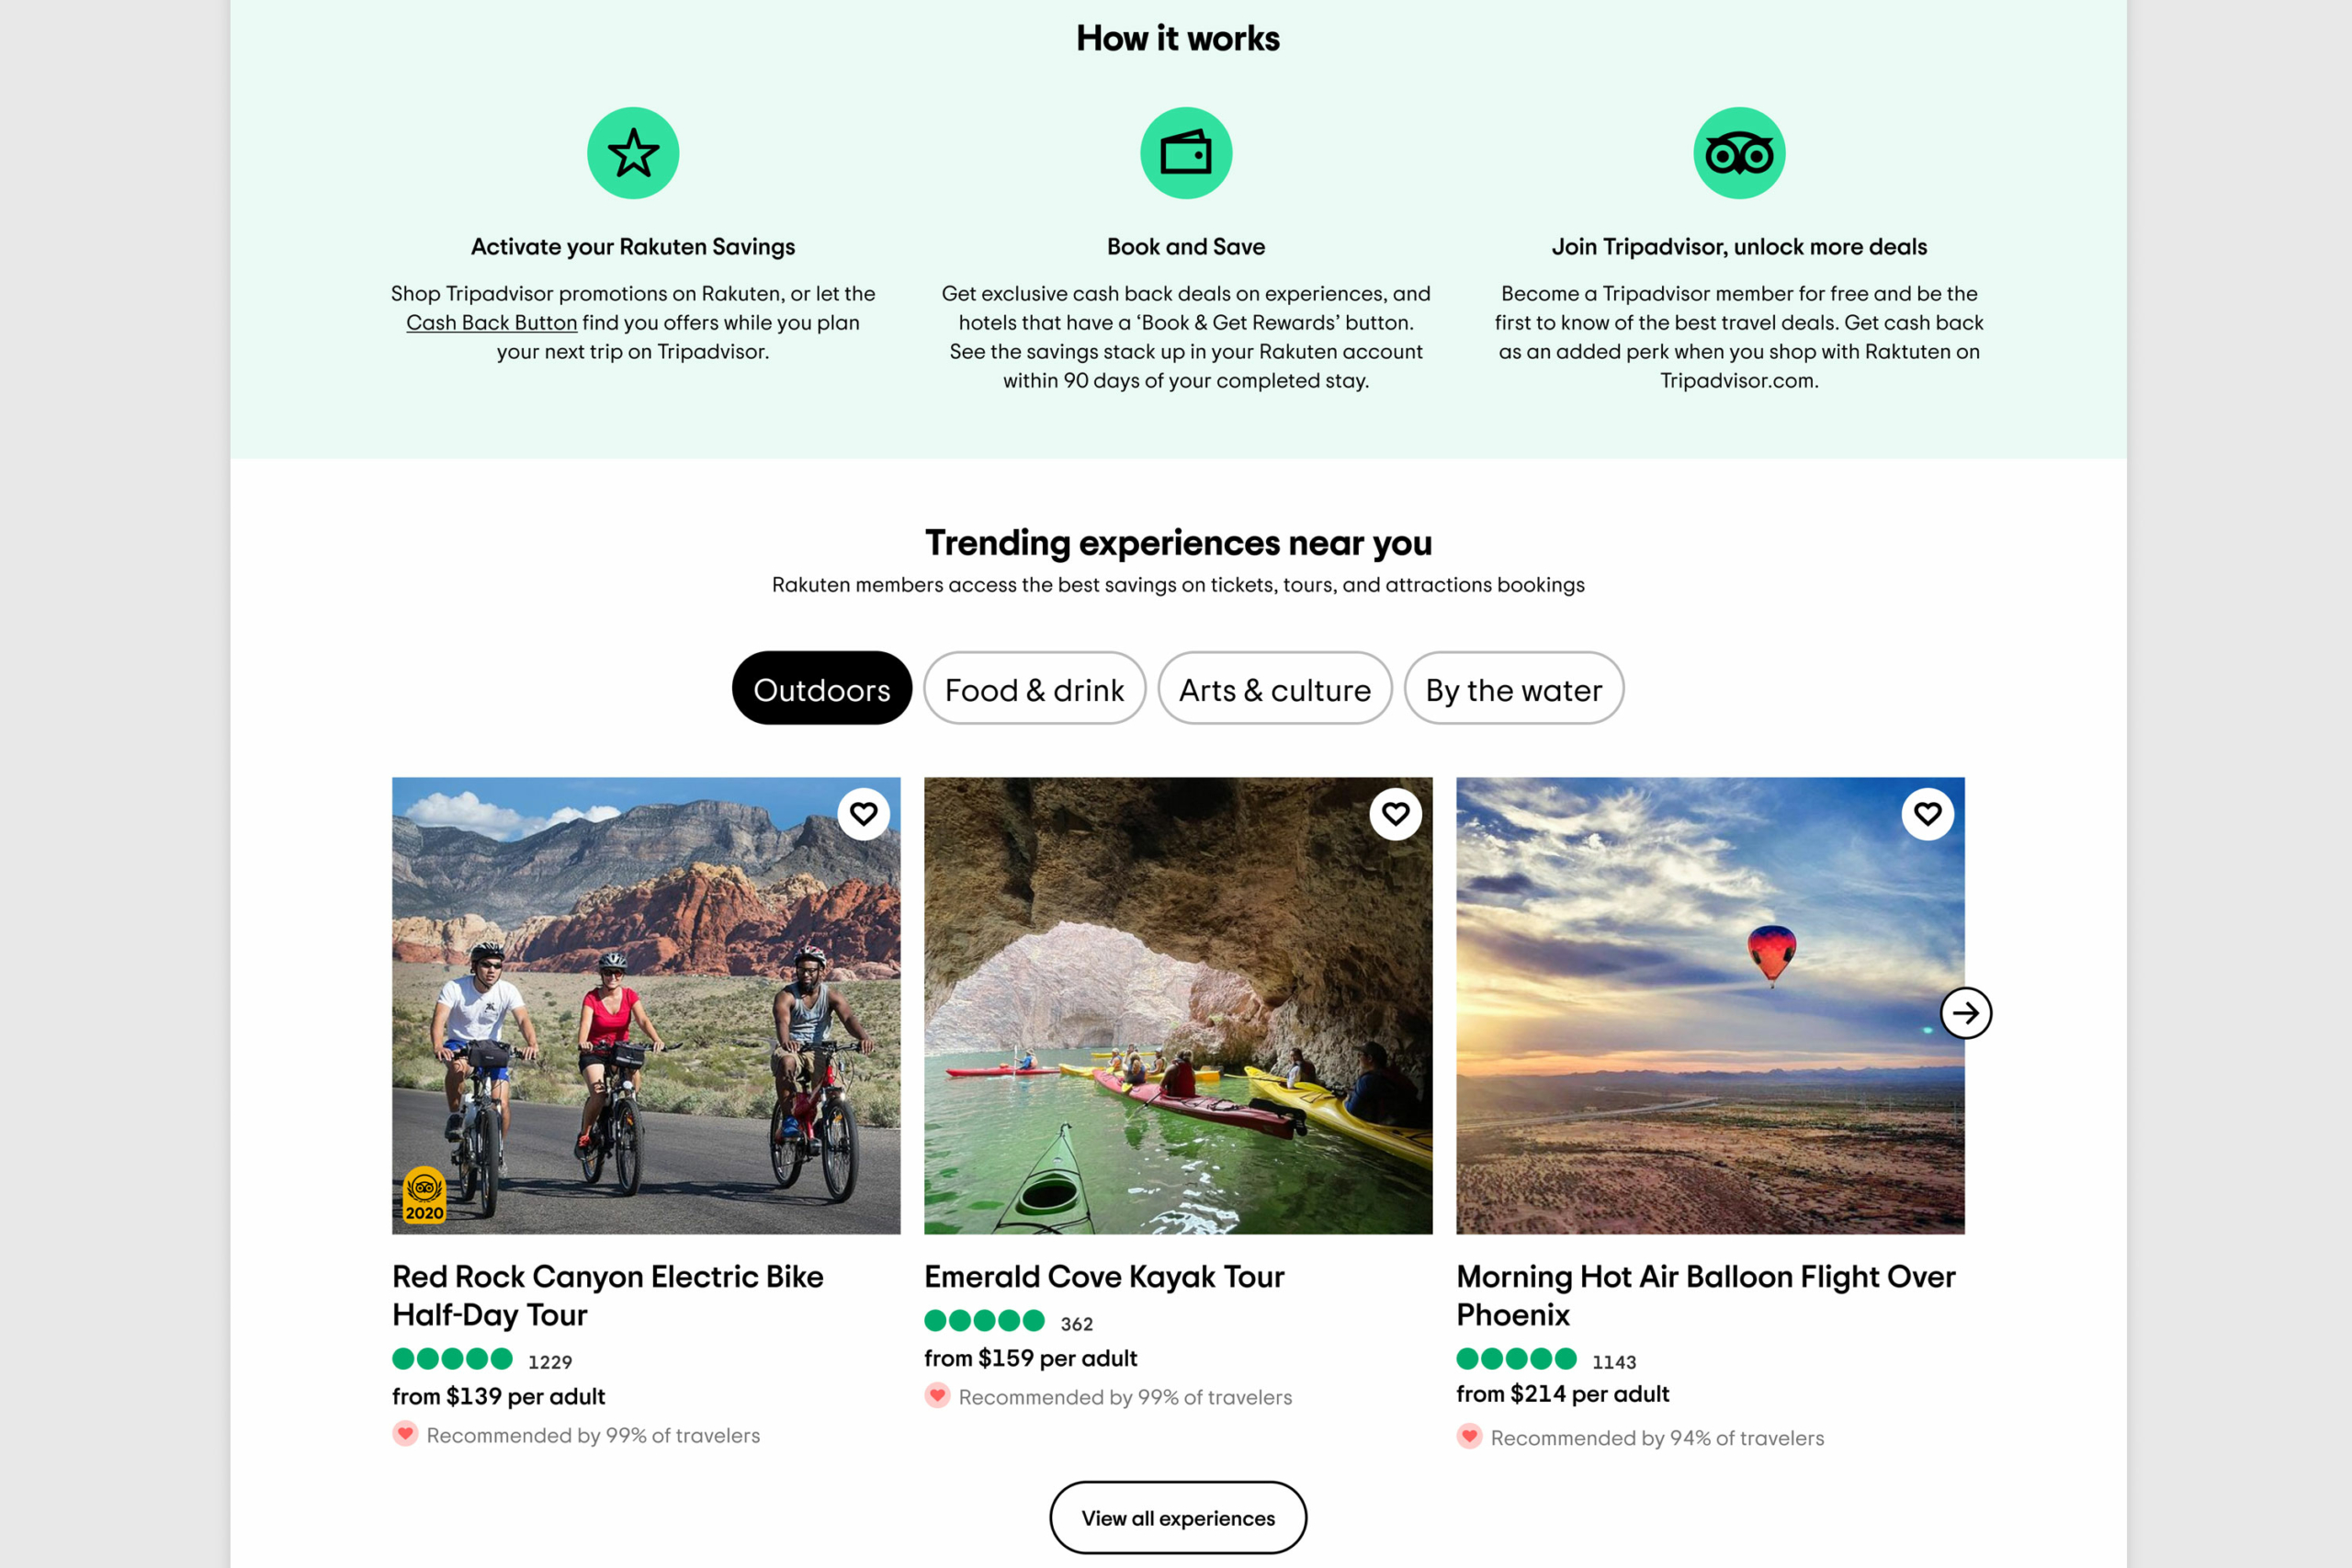Choose the By the water tab
Viewport: 2352px width, 1568px height.
1514,688
